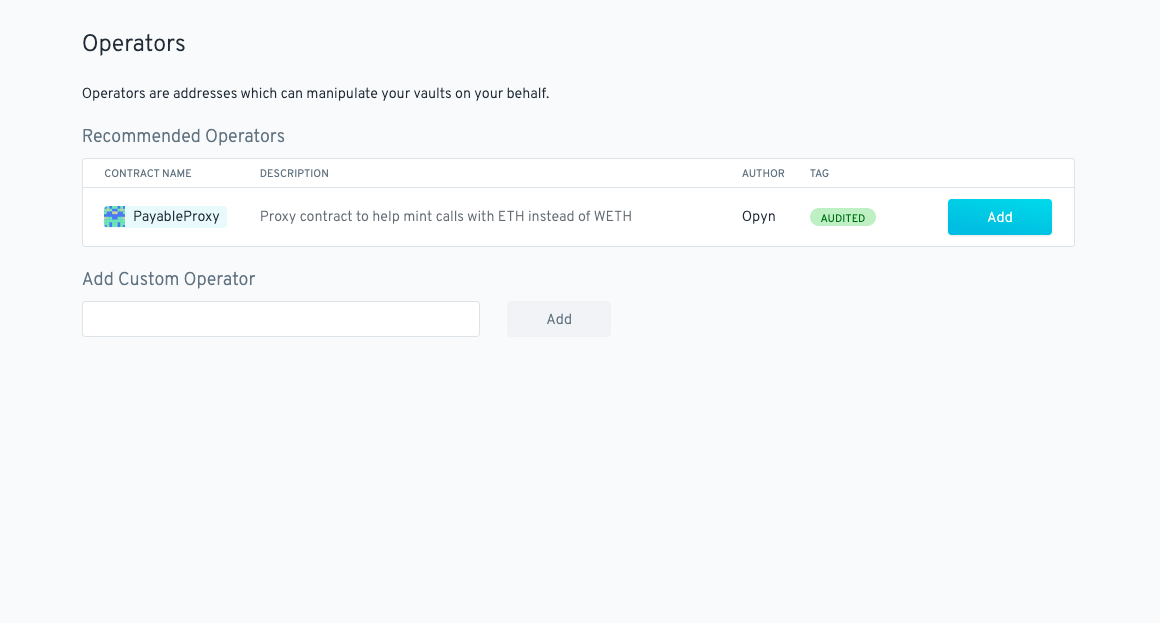Click the PayableProxy identicon image
The image size is (1160, 623).
[114, 217]
